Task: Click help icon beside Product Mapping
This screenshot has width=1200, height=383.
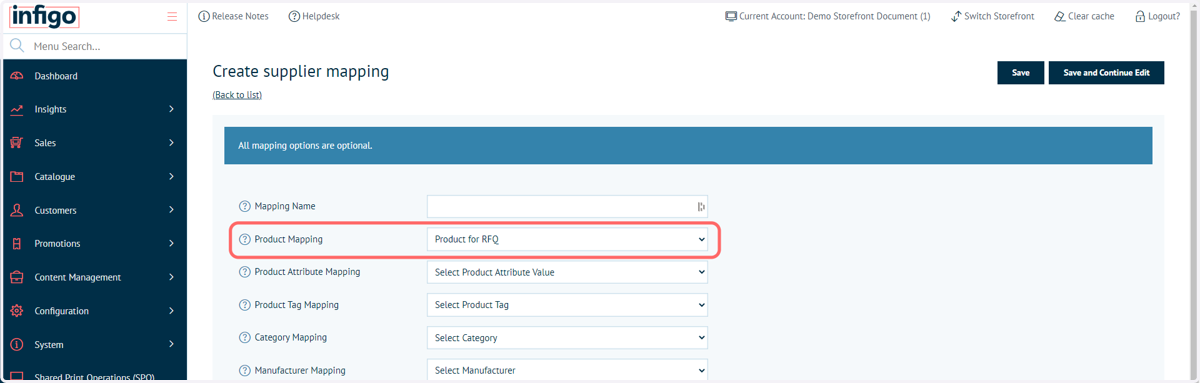Action: [245, 239]
